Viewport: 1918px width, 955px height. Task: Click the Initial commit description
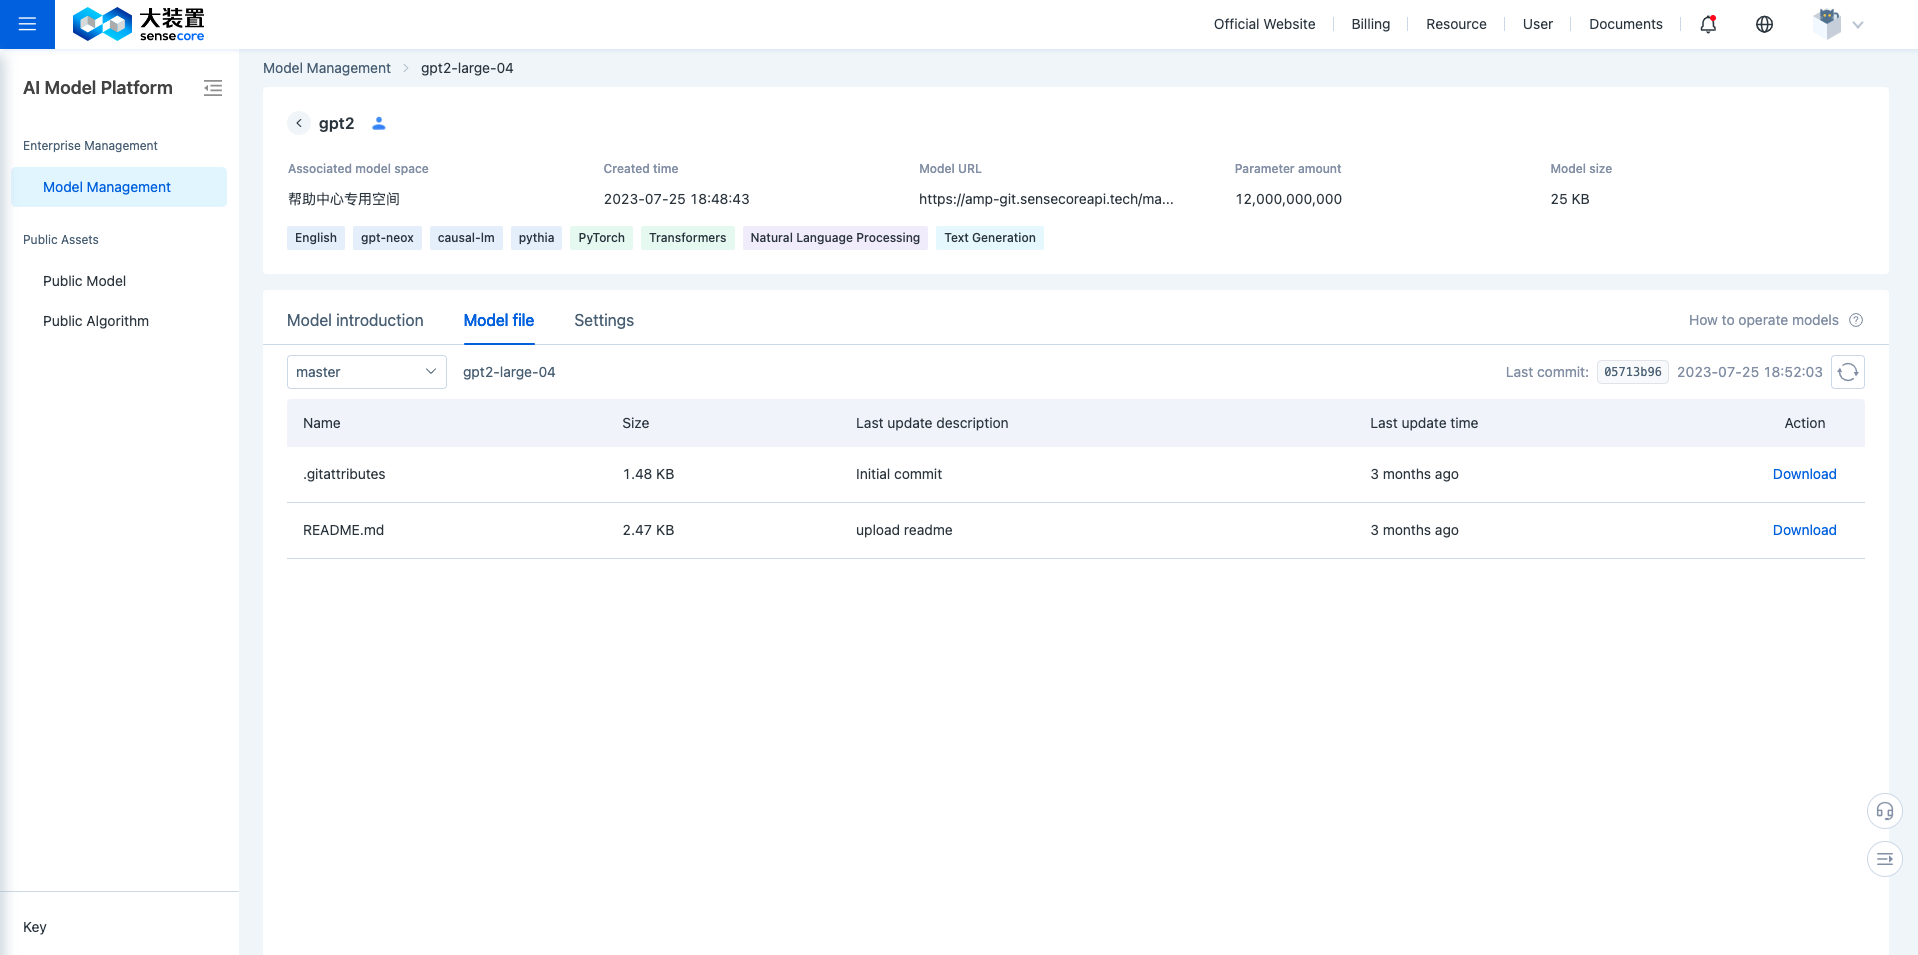pyautogui.click(x=899, y=474)
